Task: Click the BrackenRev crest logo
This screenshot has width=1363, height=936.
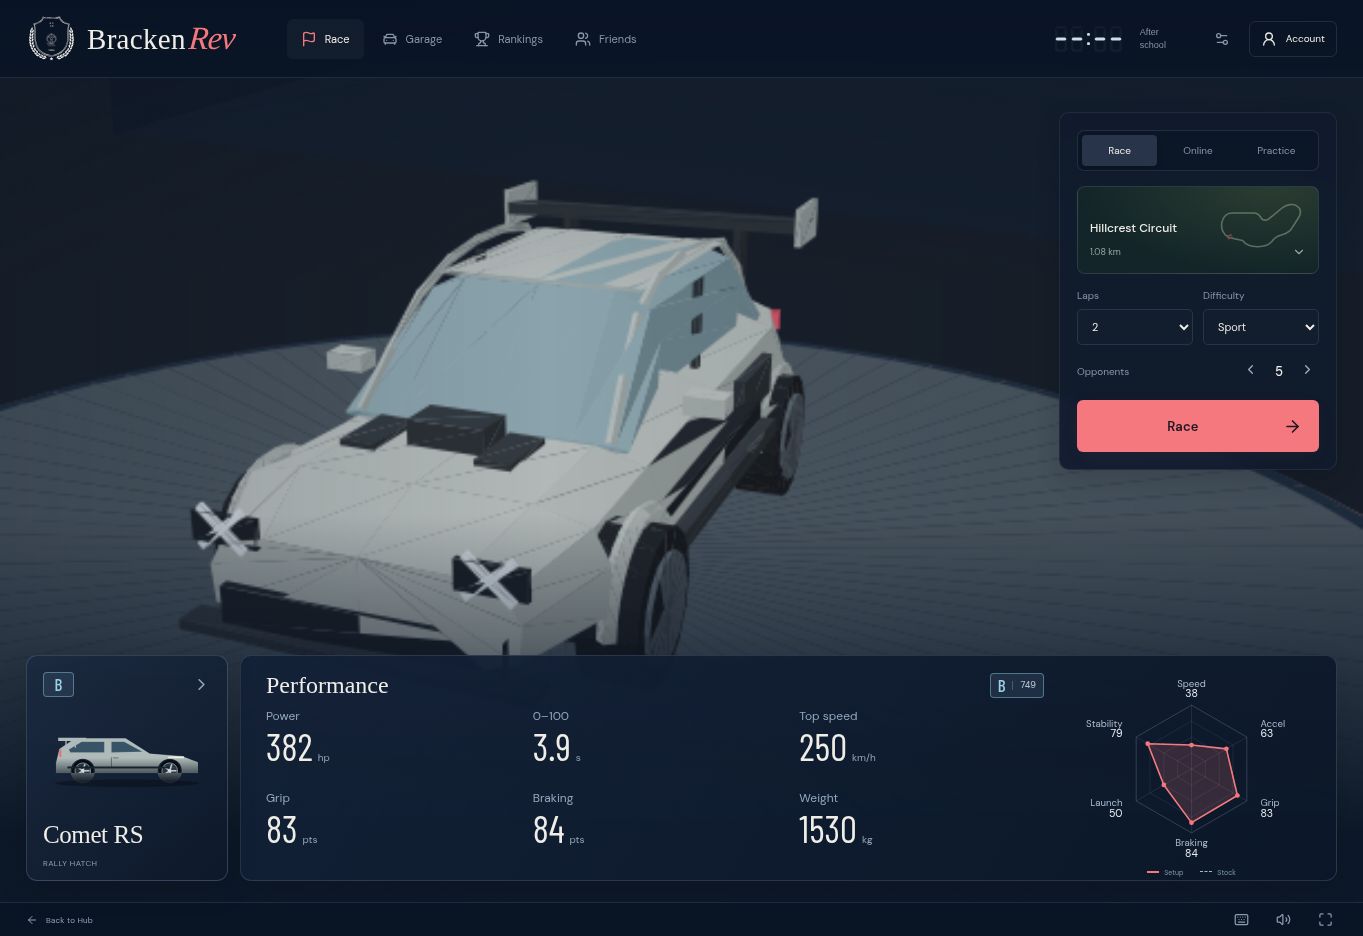Action: coord(51,39)
